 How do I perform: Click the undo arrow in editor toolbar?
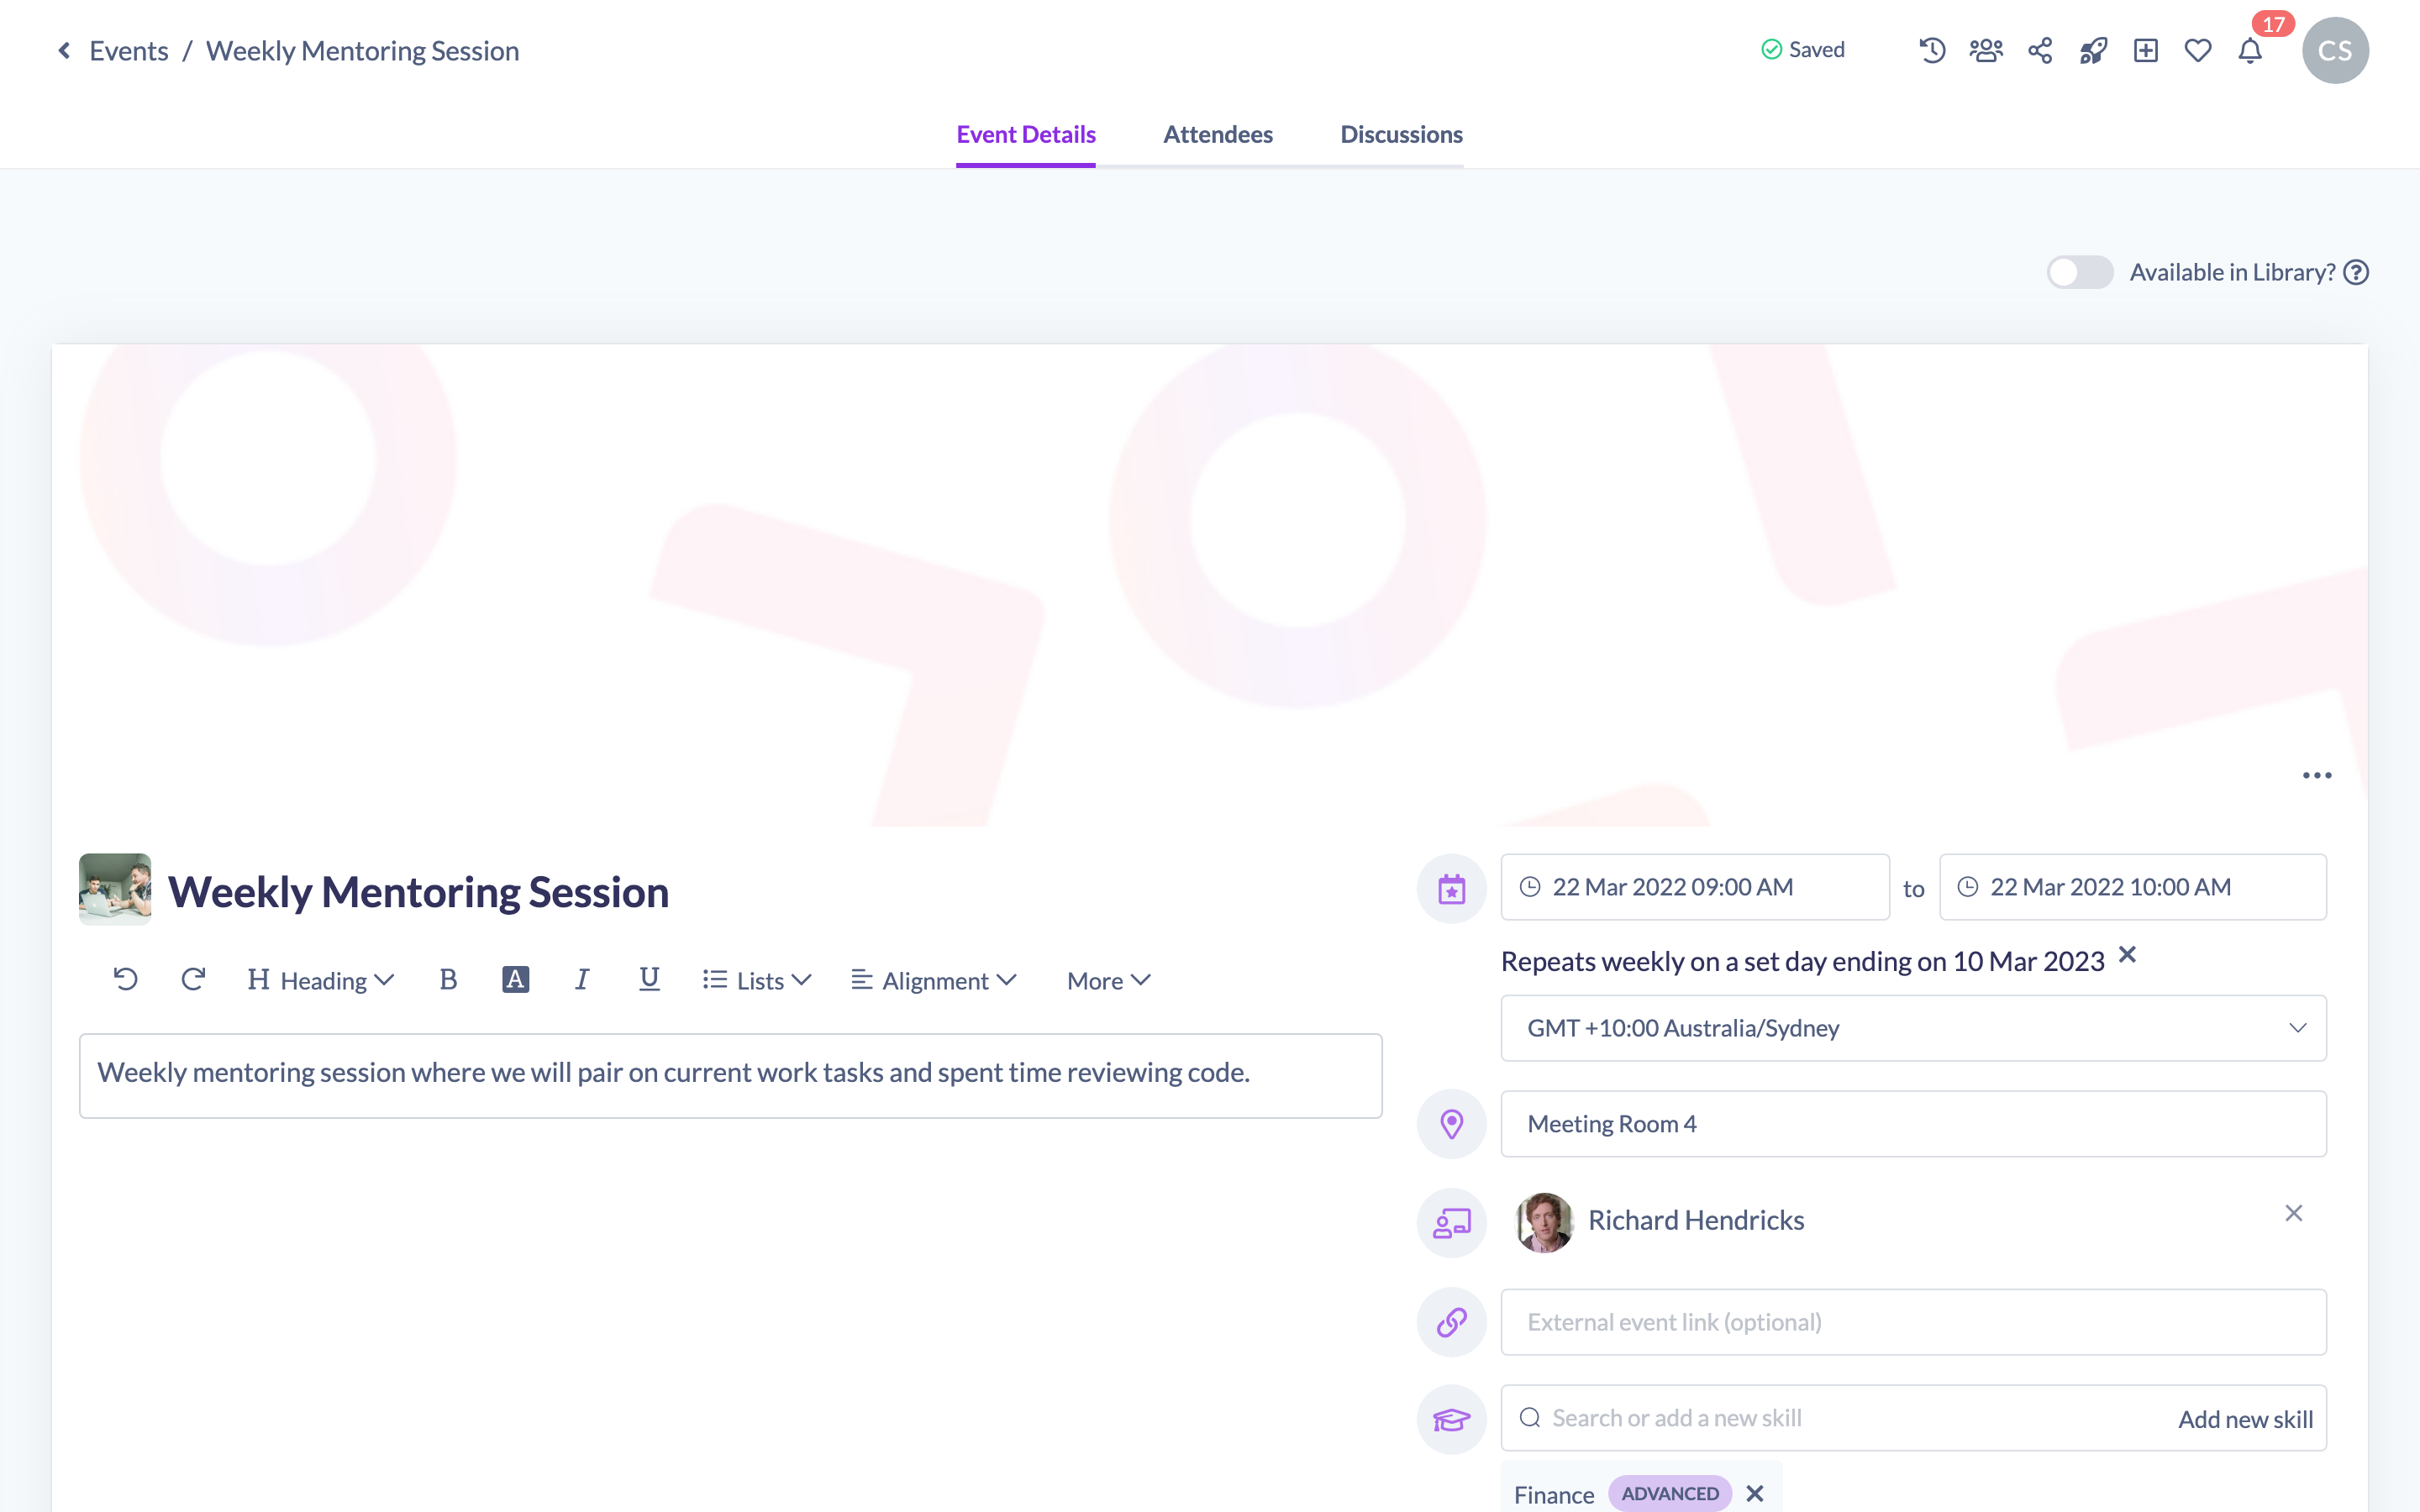tap(125, 979)
